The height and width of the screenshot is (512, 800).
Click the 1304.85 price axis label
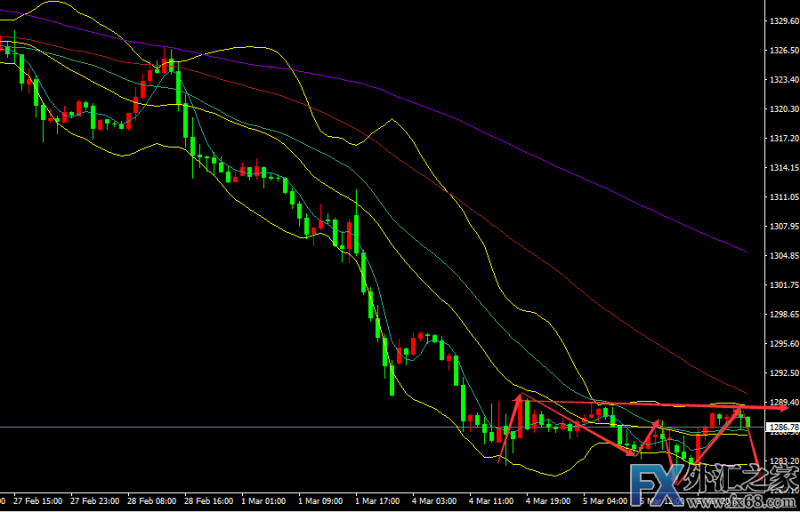[785, 255]
